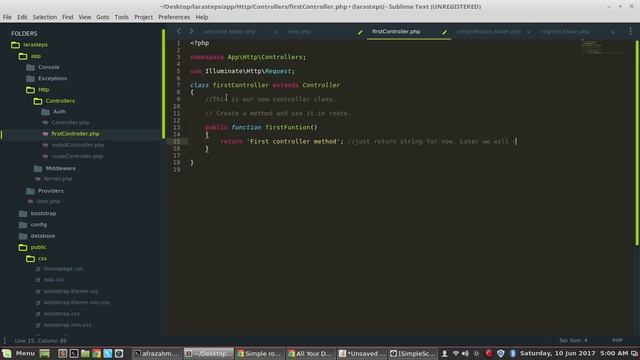640x360 pixels.
Task: Go to previous tab with left arrow
Action: click(179, 31)
